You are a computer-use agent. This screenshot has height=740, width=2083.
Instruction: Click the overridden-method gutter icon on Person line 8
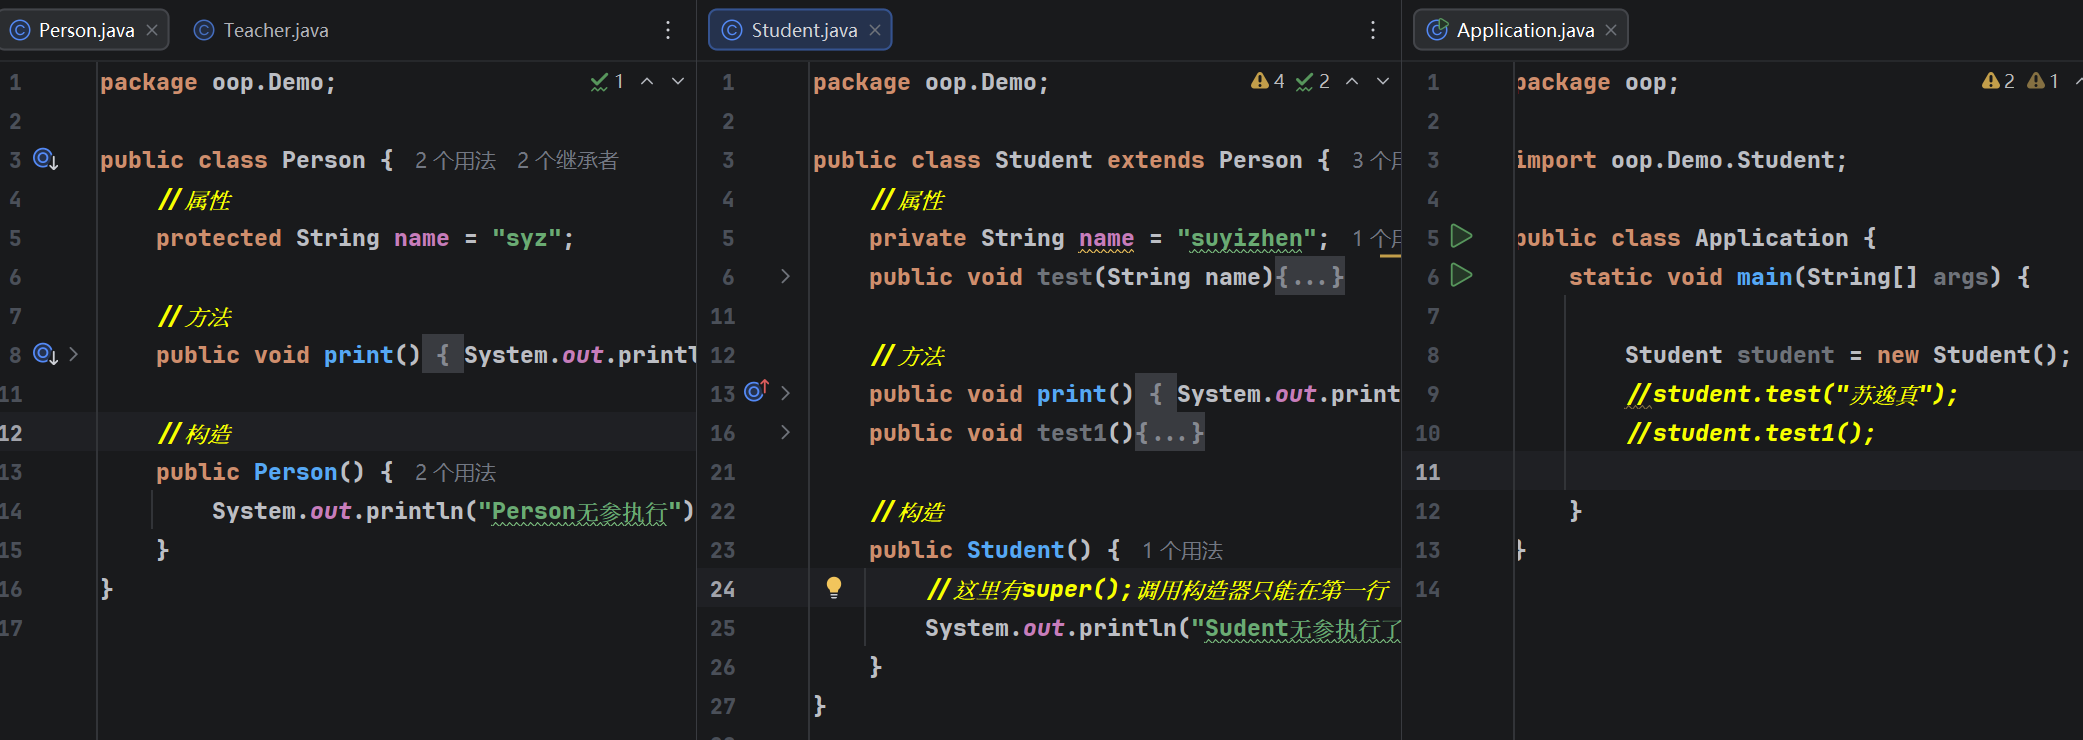(x=46, y=354)
